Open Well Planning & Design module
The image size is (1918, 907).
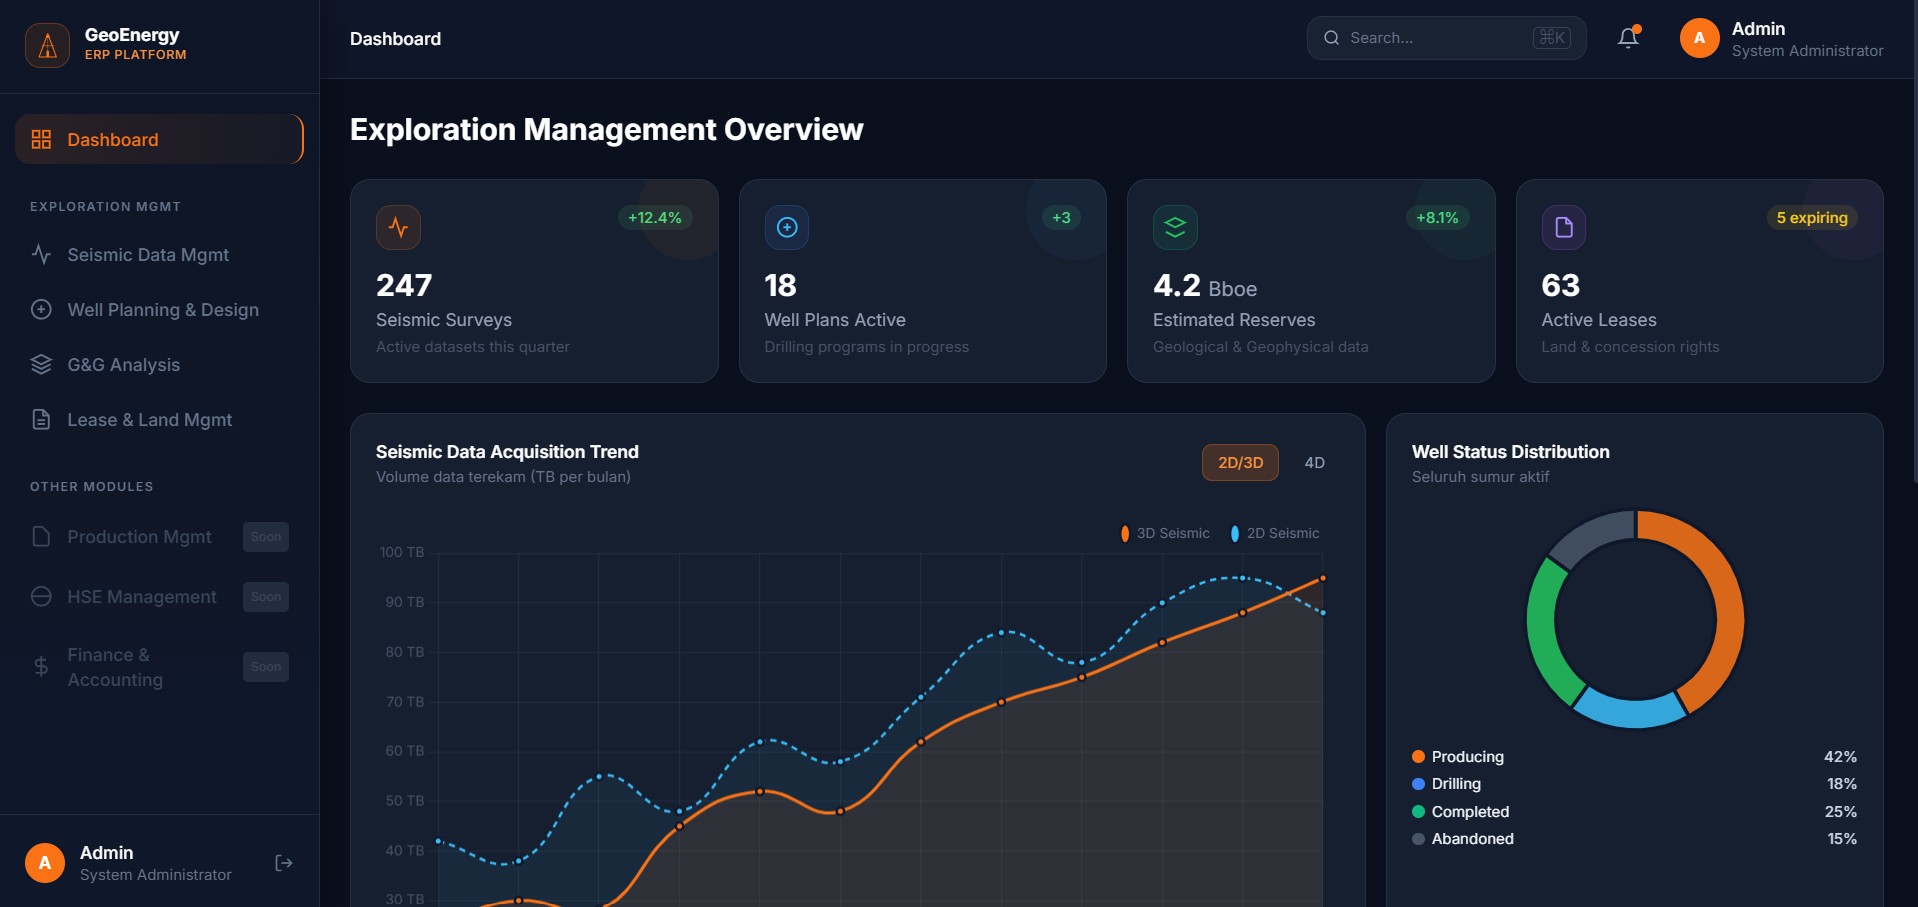159,309
